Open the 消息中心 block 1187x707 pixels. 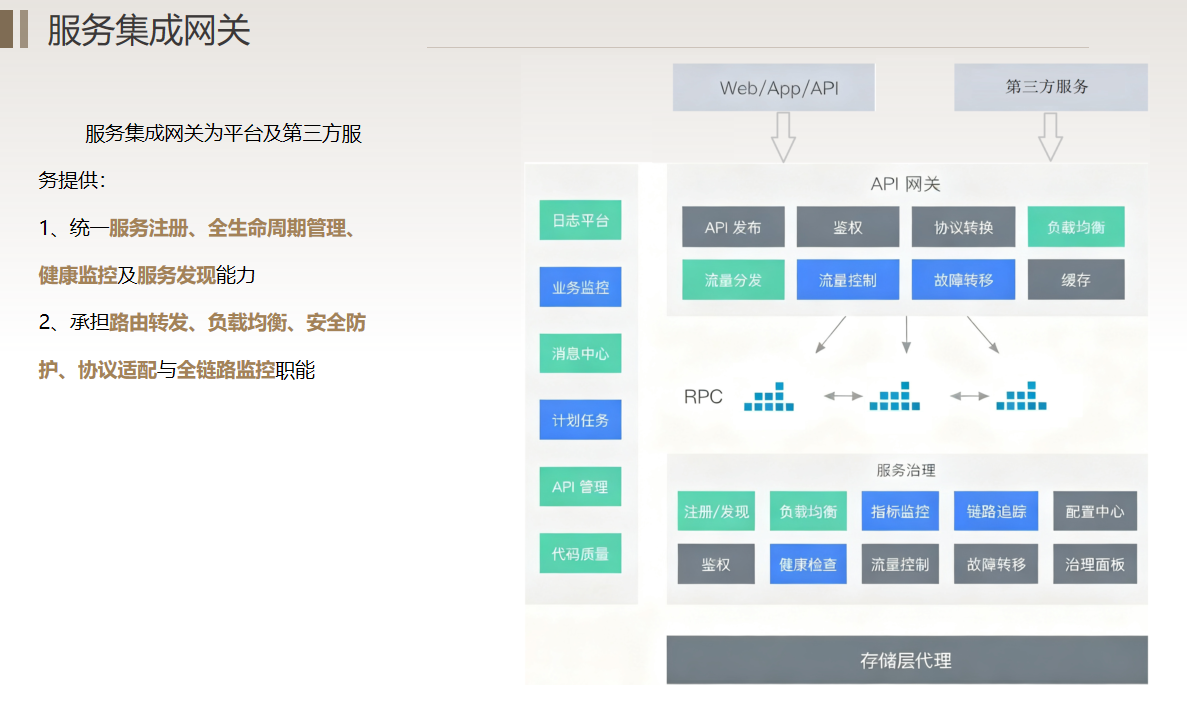(x=580, y=353)
